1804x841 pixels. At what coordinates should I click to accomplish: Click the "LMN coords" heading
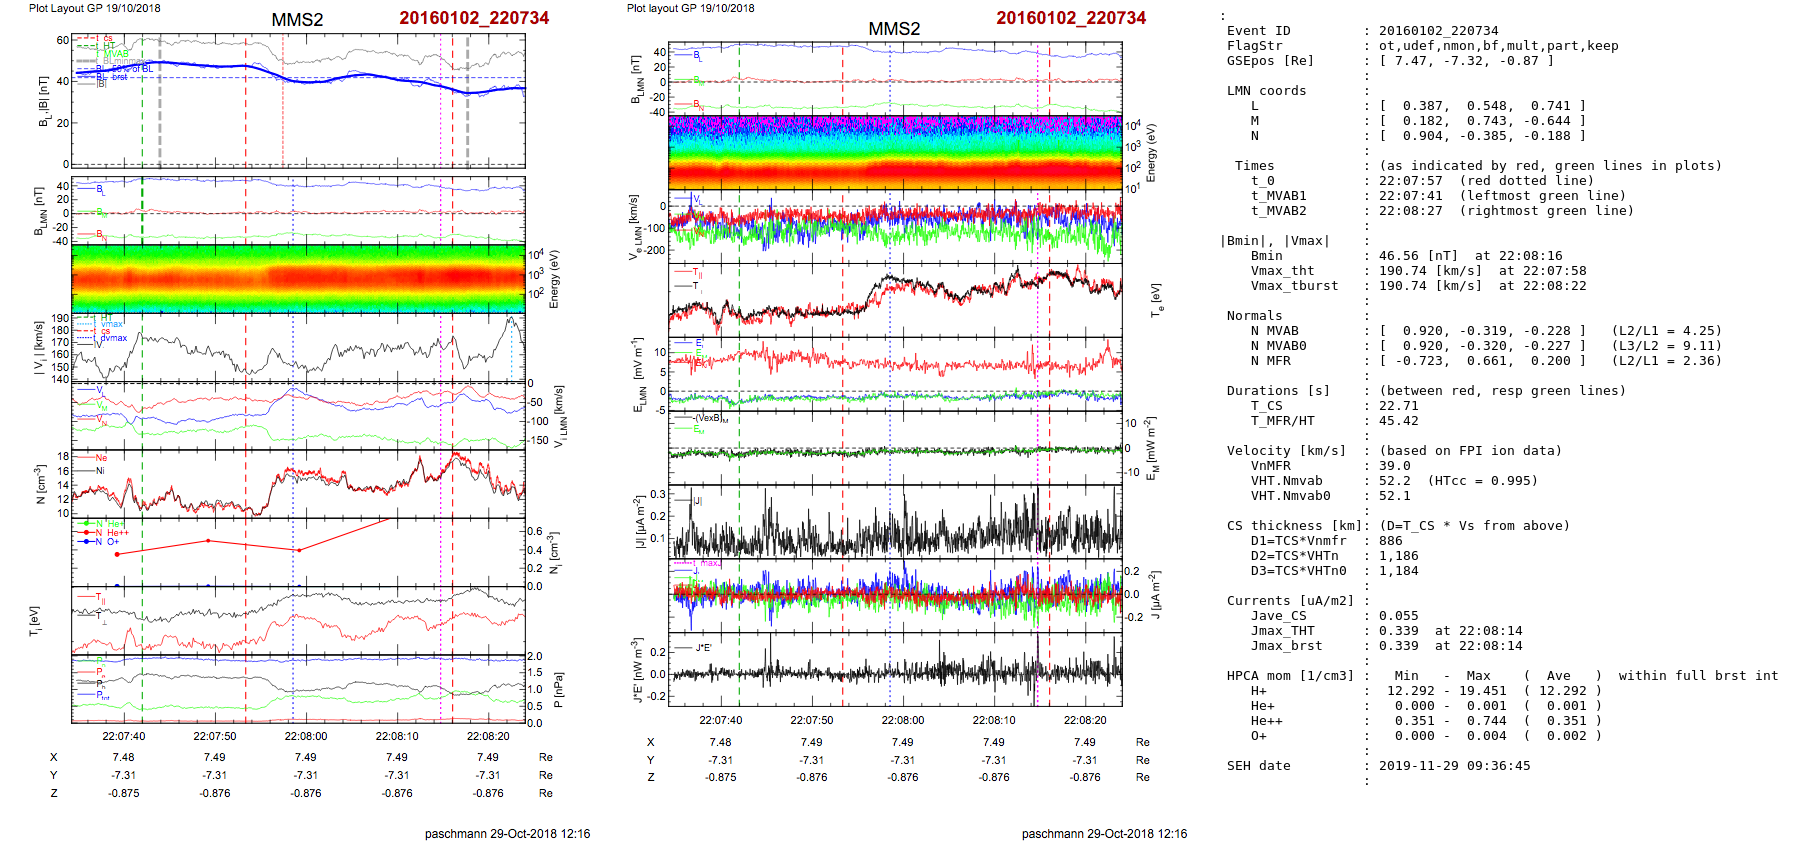[x=1266, y=91]
